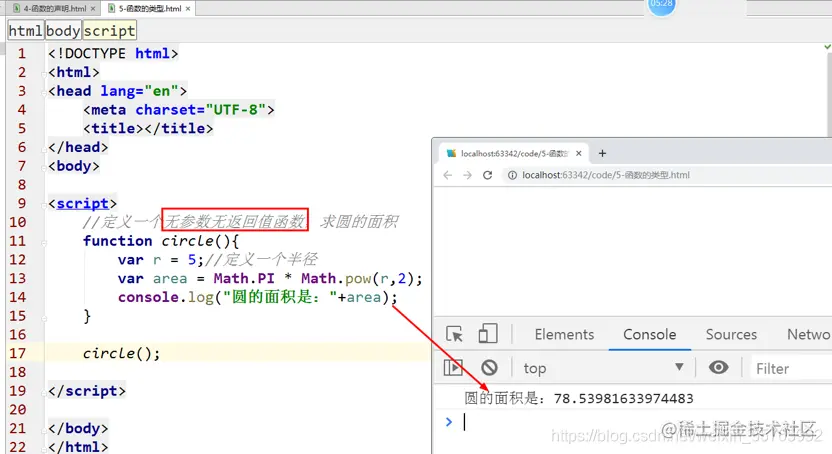Select the script breadcrumb
Viewport: 832px width, 454px height.
tap(109, 31)
